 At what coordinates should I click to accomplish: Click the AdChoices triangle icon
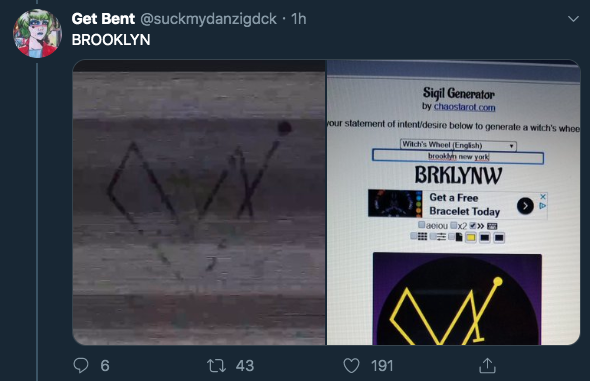(x=542, y=206)
